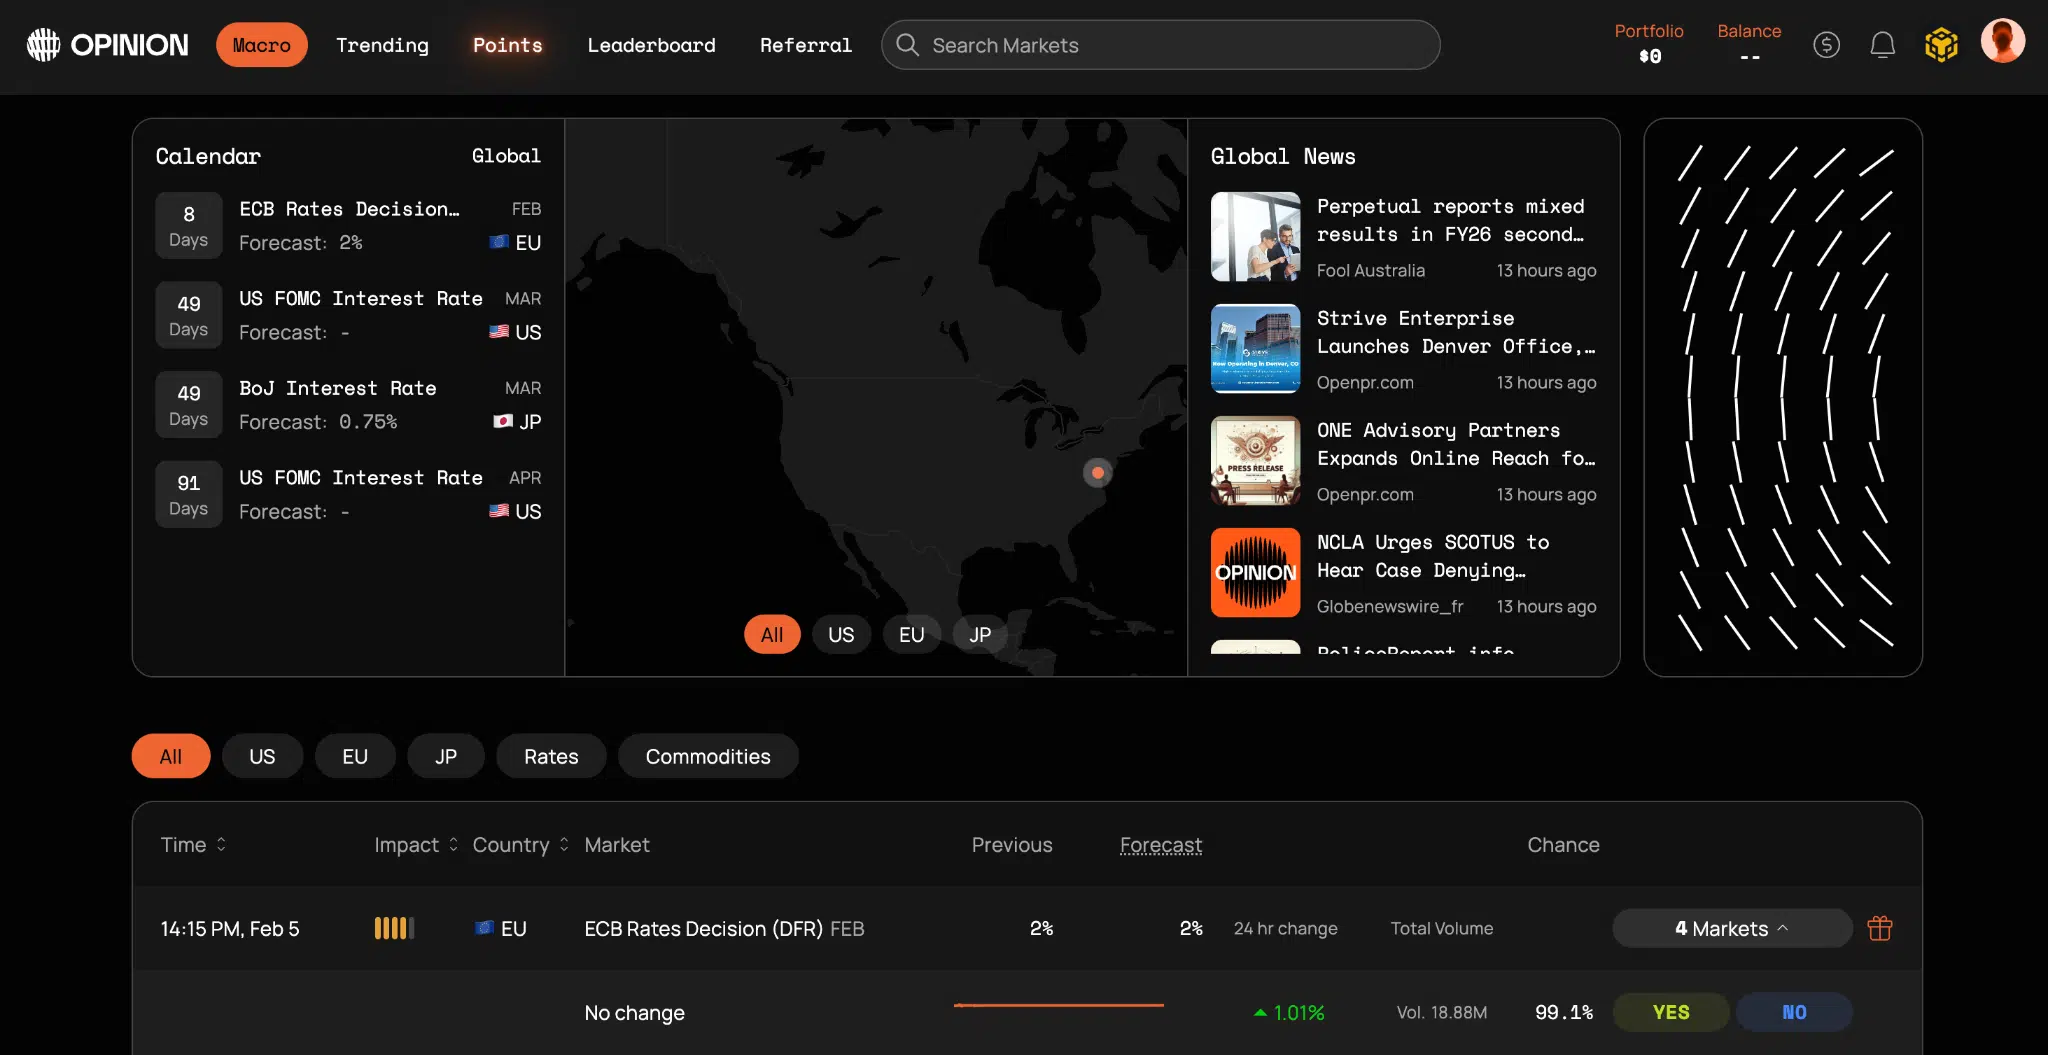Screen dimensions: 2048x1055
Task: Select the EU map region filter
Action: pos(910,635)
